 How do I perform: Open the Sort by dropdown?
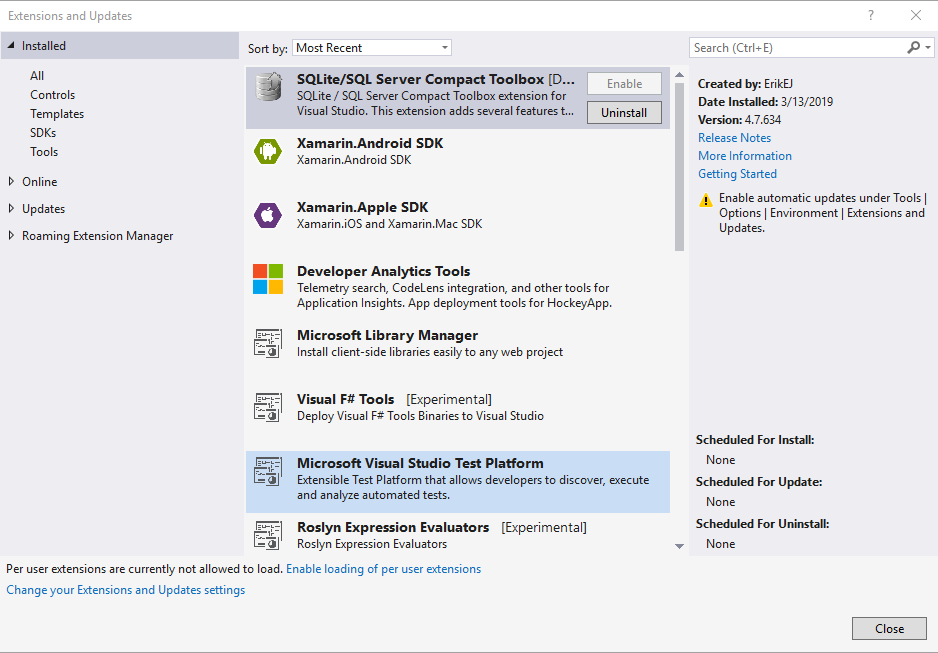point(372,48)
